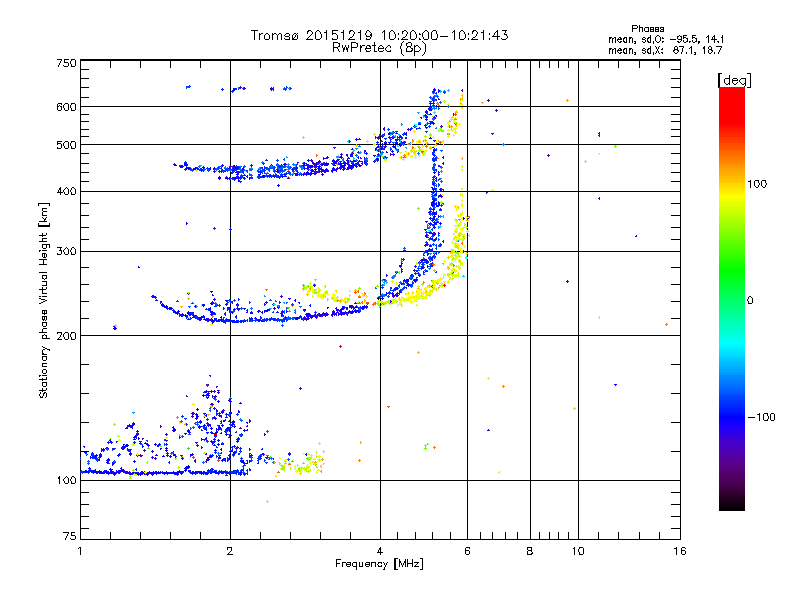Screen dimensions: 800x600
Task: Click the plot title 'Tromsø 20151219 10:20:00-10:21:43'
Action: pyautogui.click(x=380, y=35)
